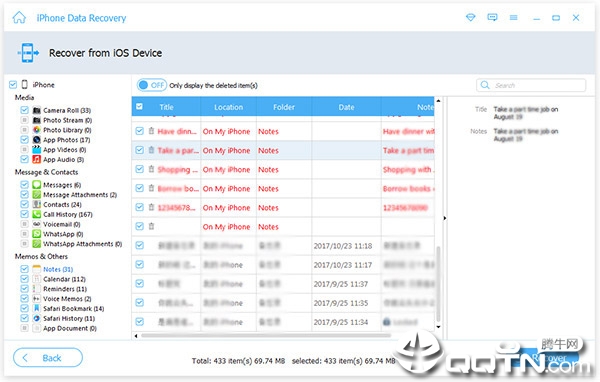This screenshot has height=382, width=600.
Task: Uncheck the Borrow books row checkbox
Action: pos(140,188)
